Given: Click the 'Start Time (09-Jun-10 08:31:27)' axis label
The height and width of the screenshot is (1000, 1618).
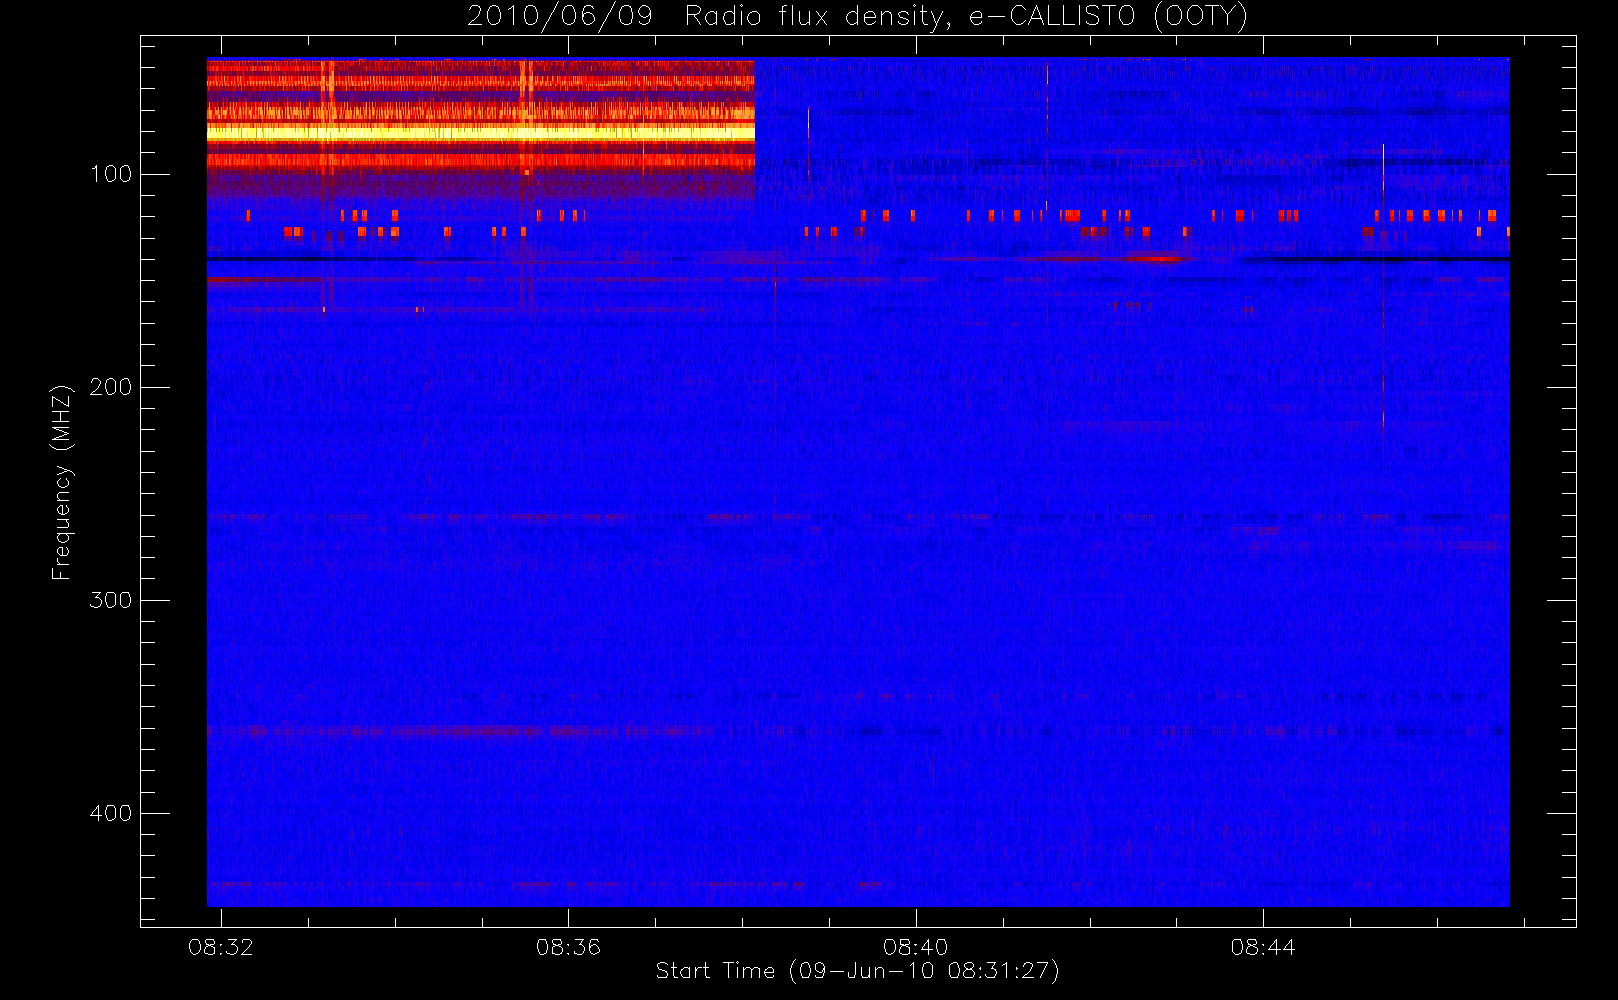Looking at the screenshot, I should point(858,971).
